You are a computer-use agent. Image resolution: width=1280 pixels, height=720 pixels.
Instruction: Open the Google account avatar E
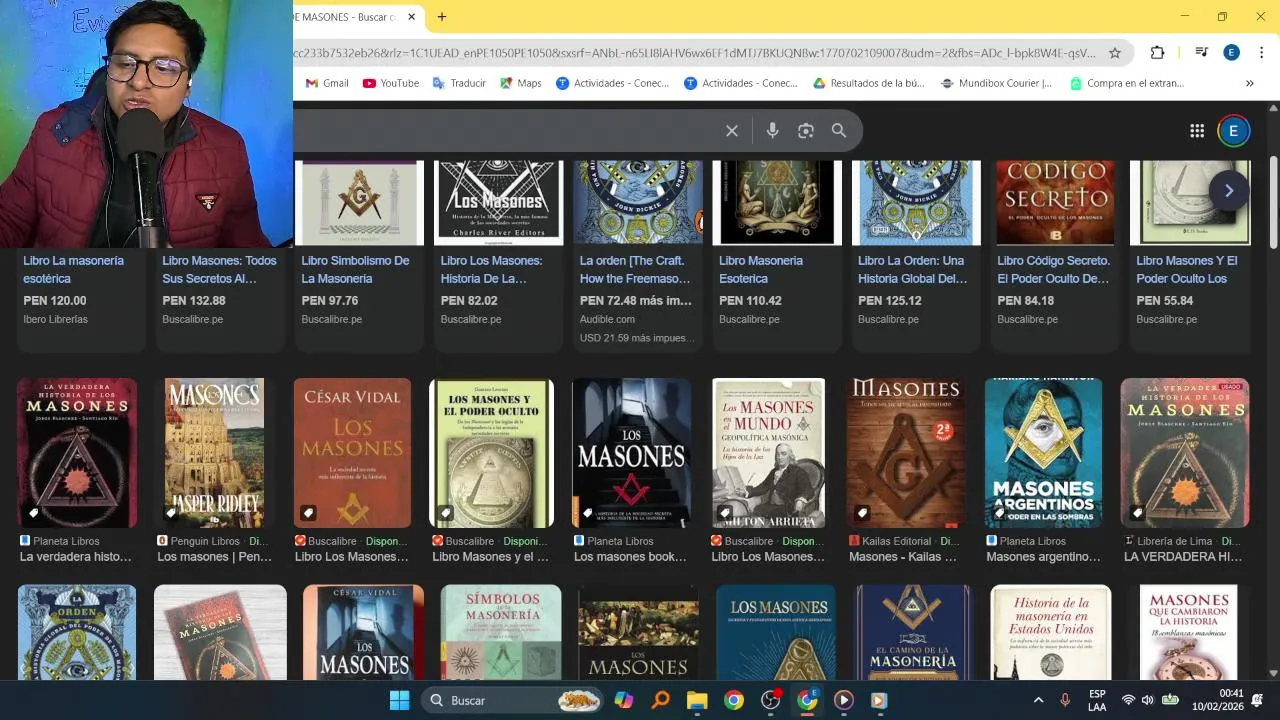tap(1233, 131)
